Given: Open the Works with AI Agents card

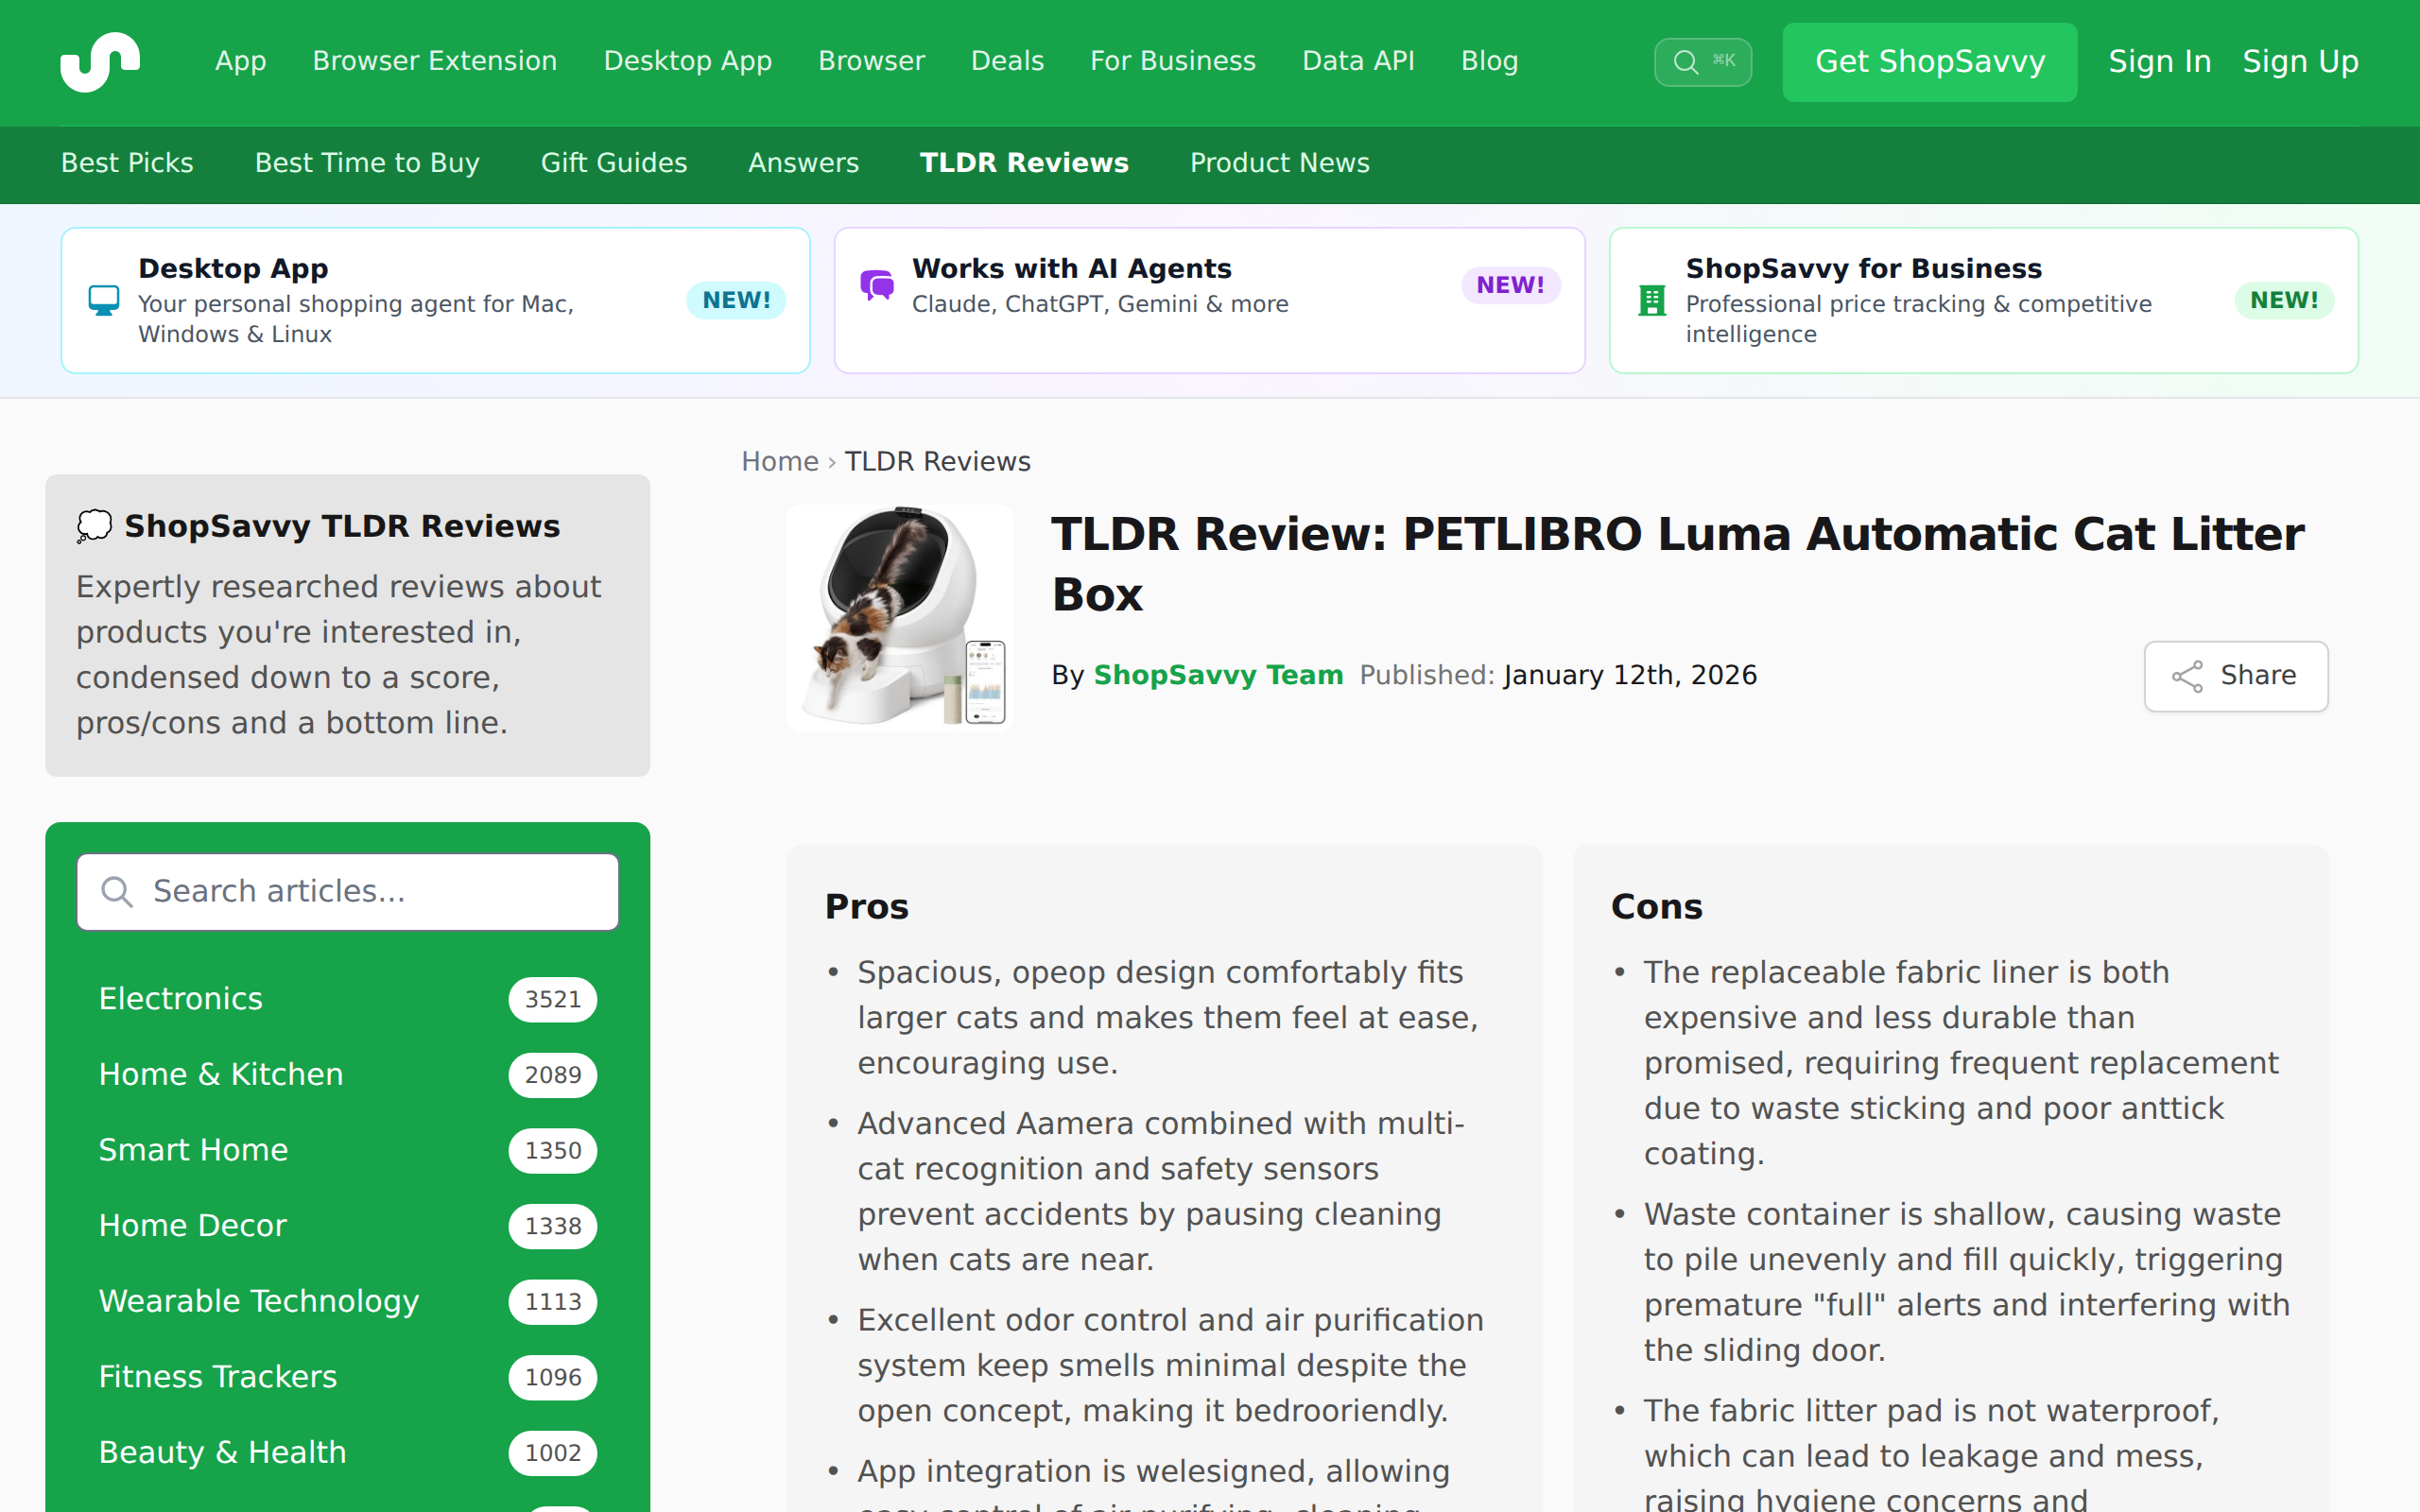Looking at the screenshot, I should pyautogui.click(x=1209, y=300).
